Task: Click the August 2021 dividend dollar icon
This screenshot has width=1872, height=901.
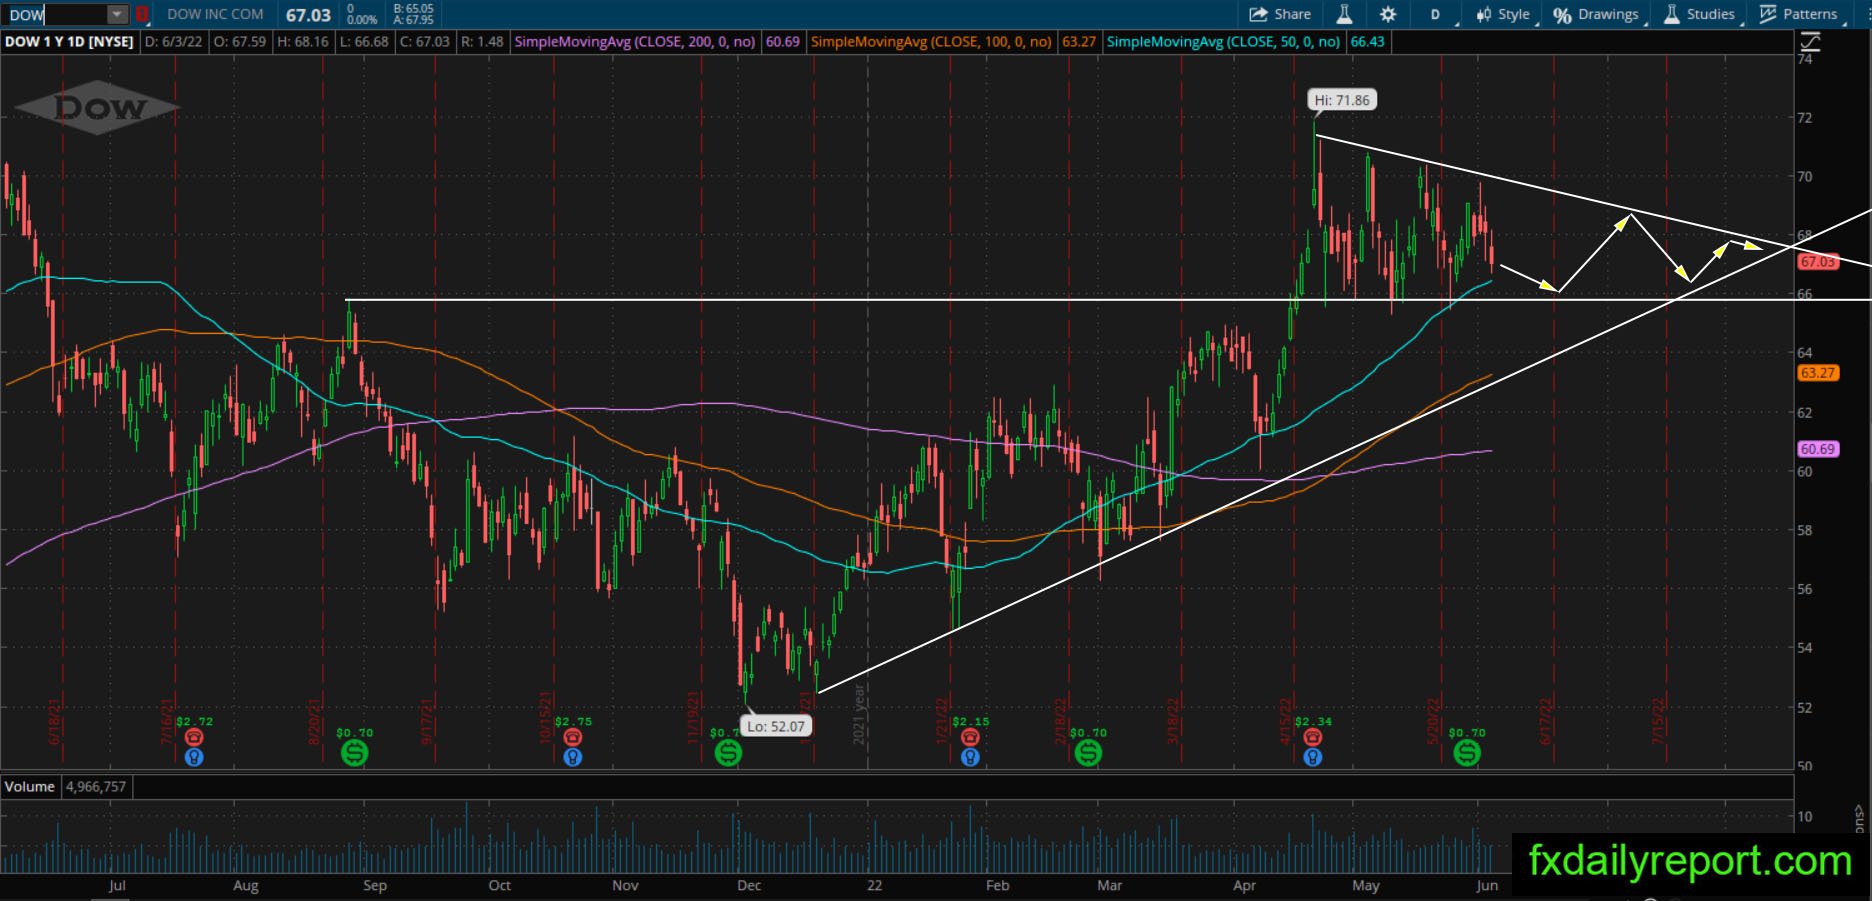Action: click(x=355, y=753)
